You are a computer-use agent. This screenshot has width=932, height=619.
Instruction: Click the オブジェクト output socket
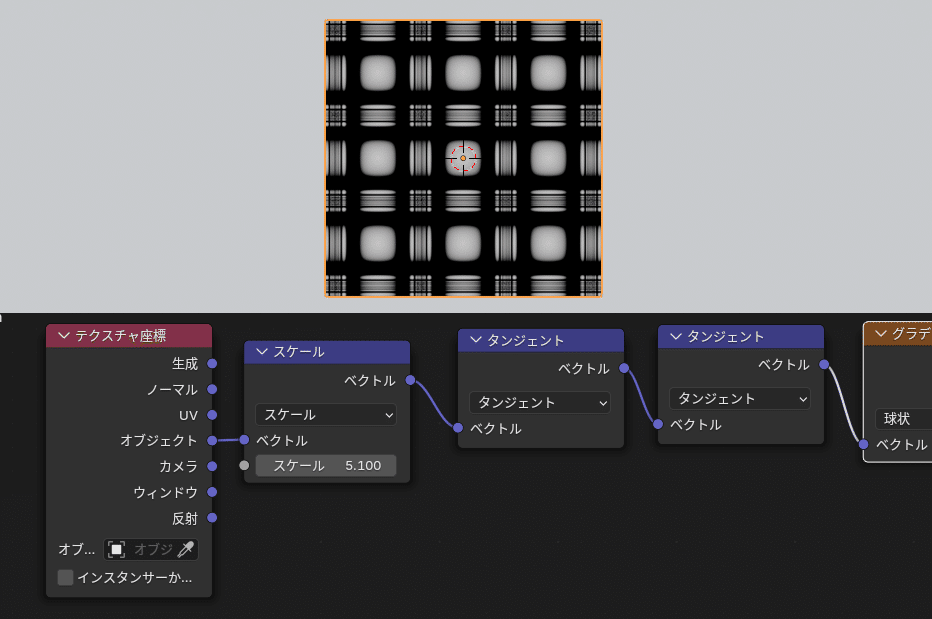click(x=212, y=441)
